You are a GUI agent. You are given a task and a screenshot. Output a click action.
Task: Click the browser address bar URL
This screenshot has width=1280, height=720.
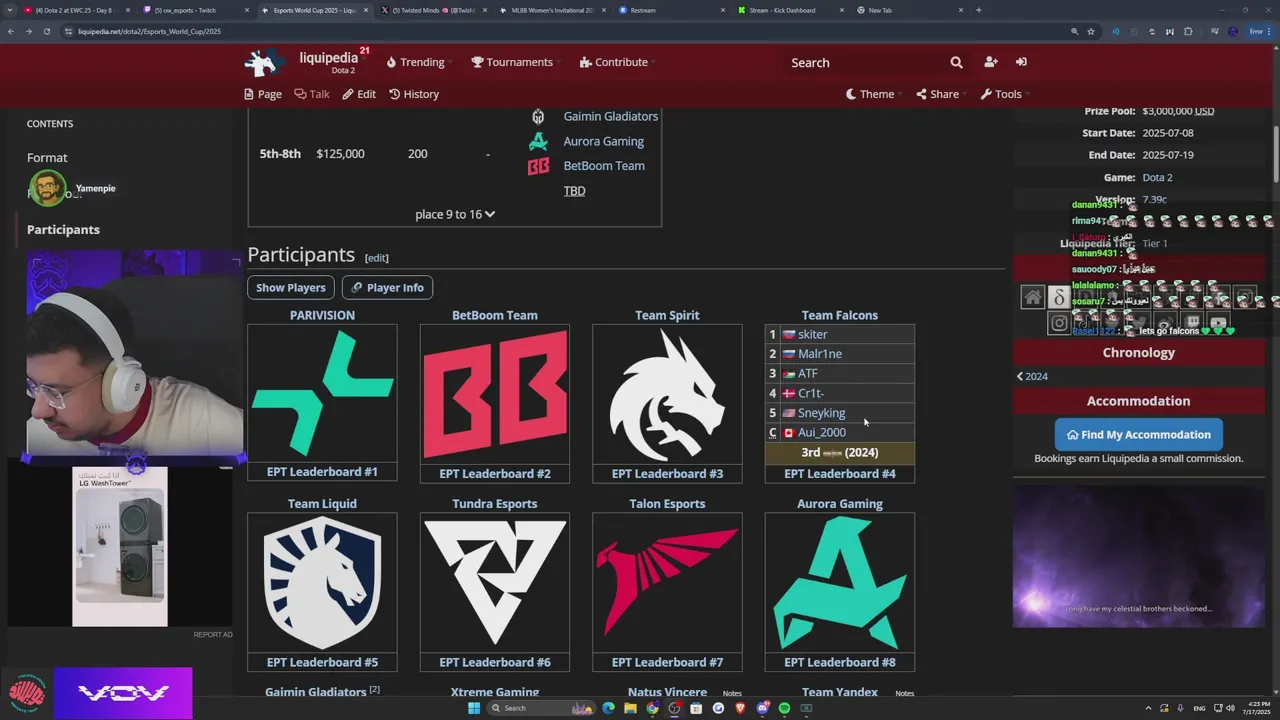pos(150,31)
